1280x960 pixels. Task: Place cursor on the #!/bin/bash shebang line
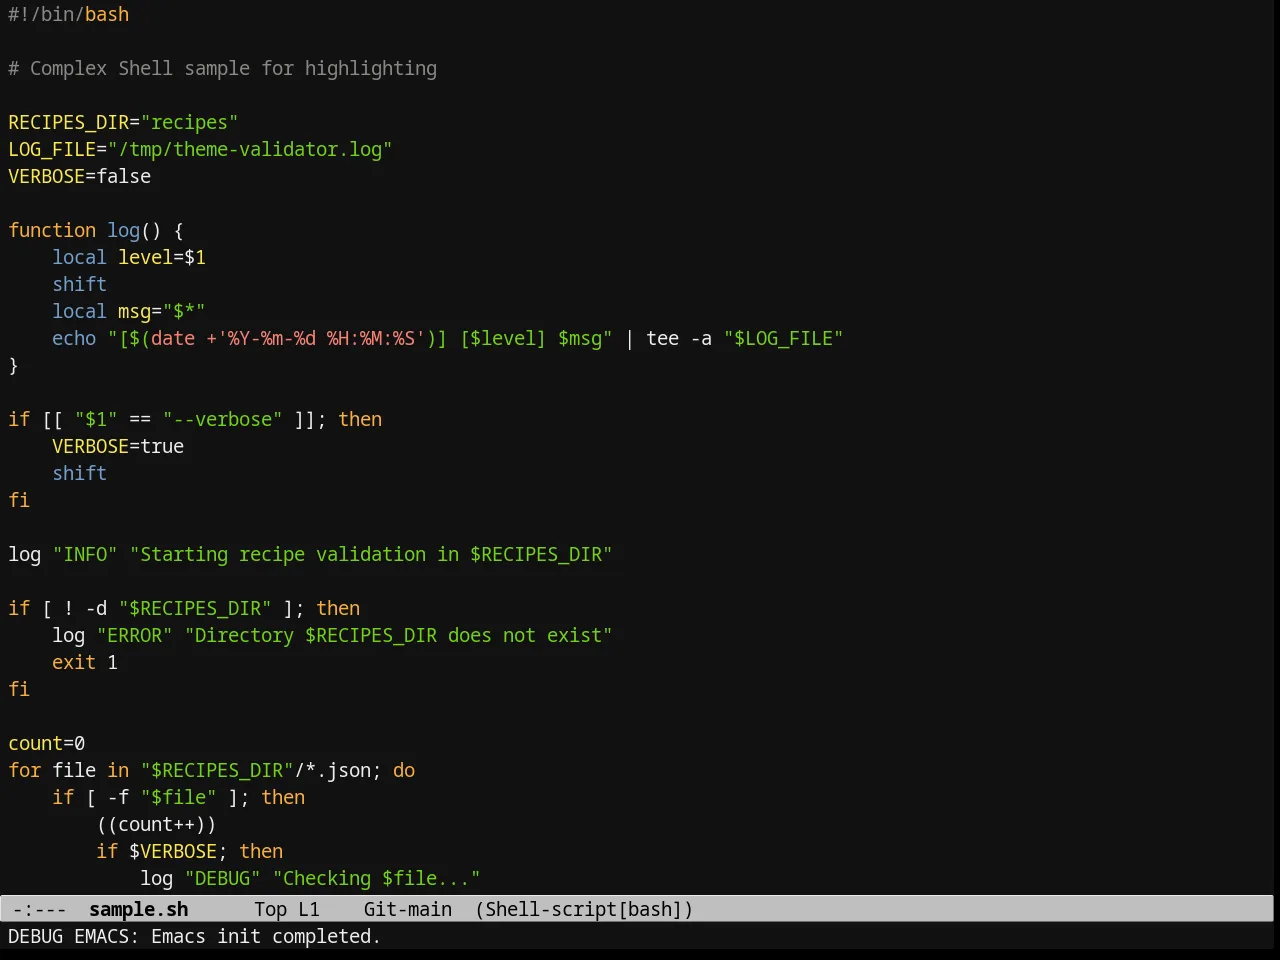69,14
